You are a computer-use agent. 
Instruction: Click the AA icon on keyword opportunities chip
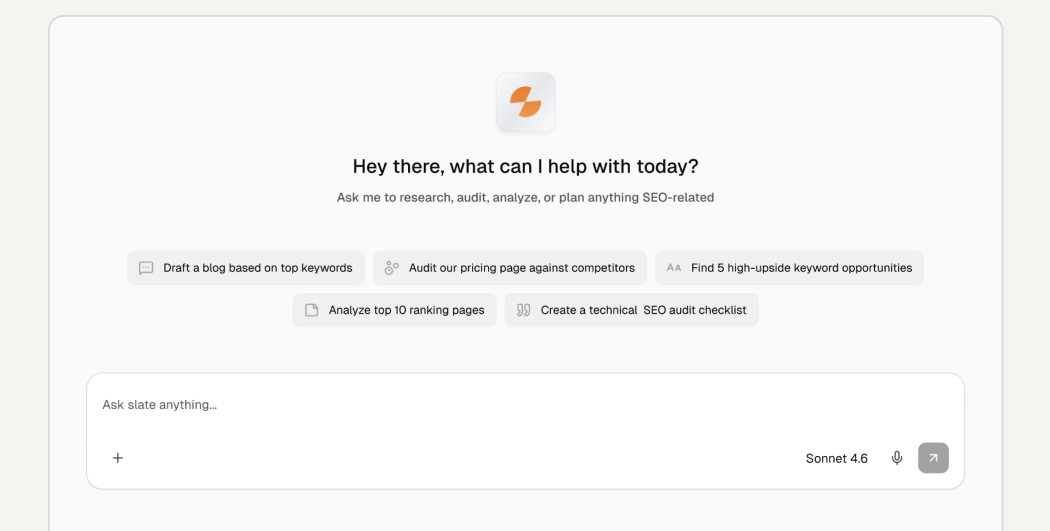click(x=674, y=268)
